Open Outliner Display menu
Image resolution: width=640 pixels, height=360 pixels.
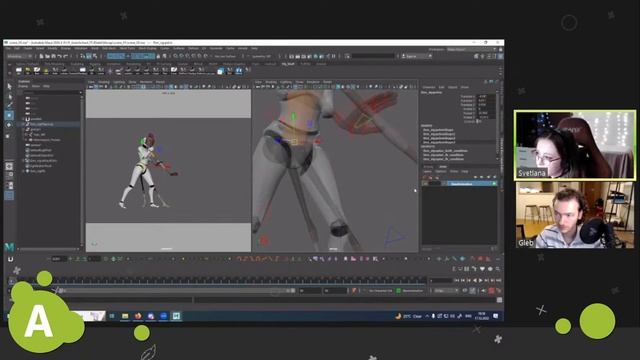[x=23, y=86]
